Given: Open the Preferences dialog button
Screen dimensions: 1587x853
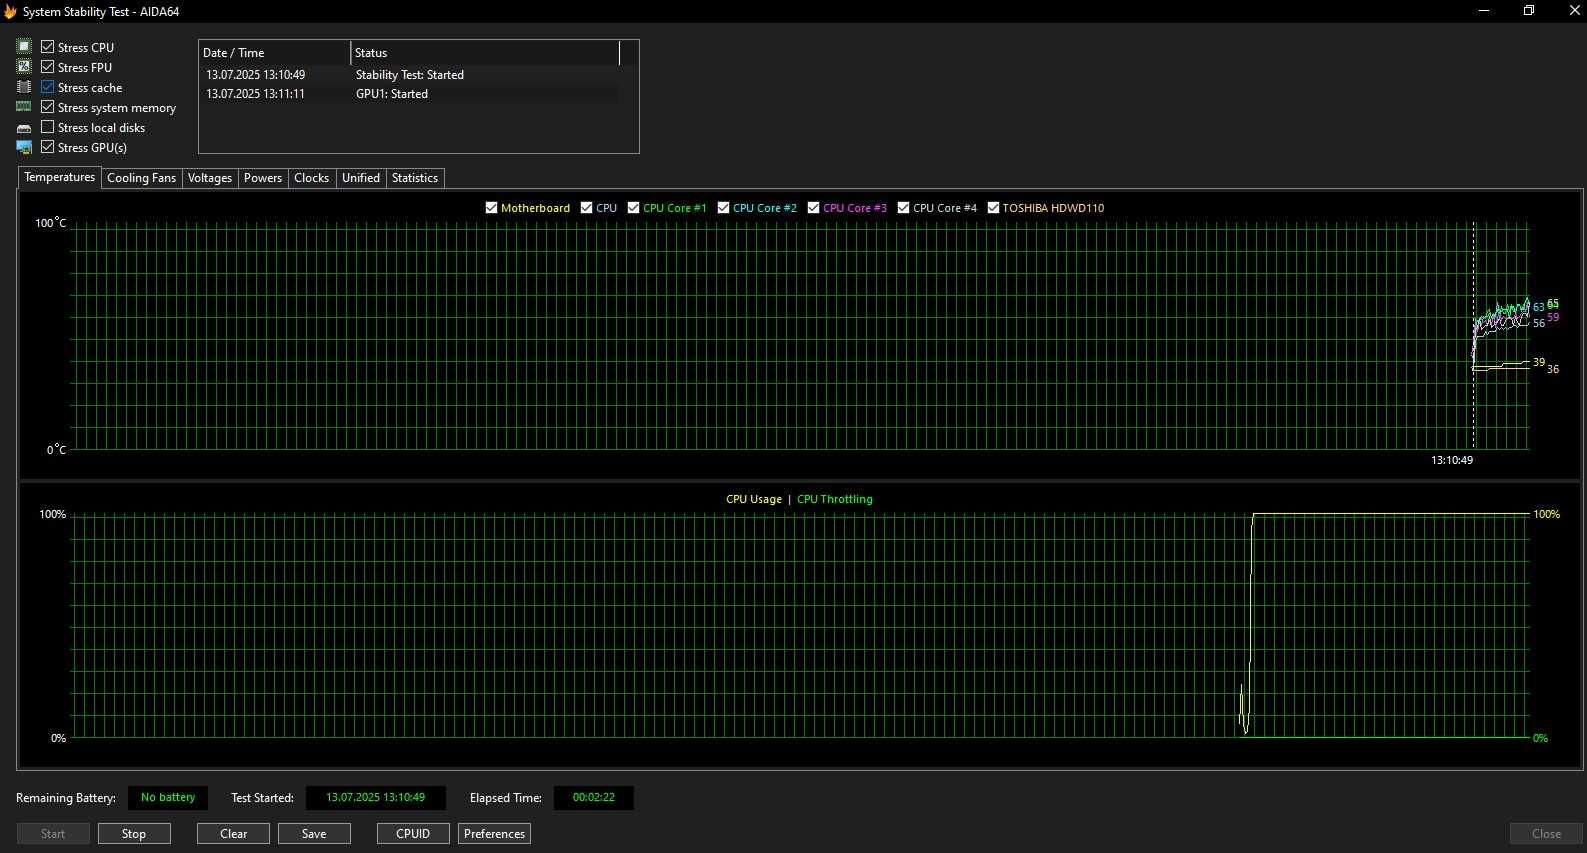Looking at the screenshot, I should 494,834.
